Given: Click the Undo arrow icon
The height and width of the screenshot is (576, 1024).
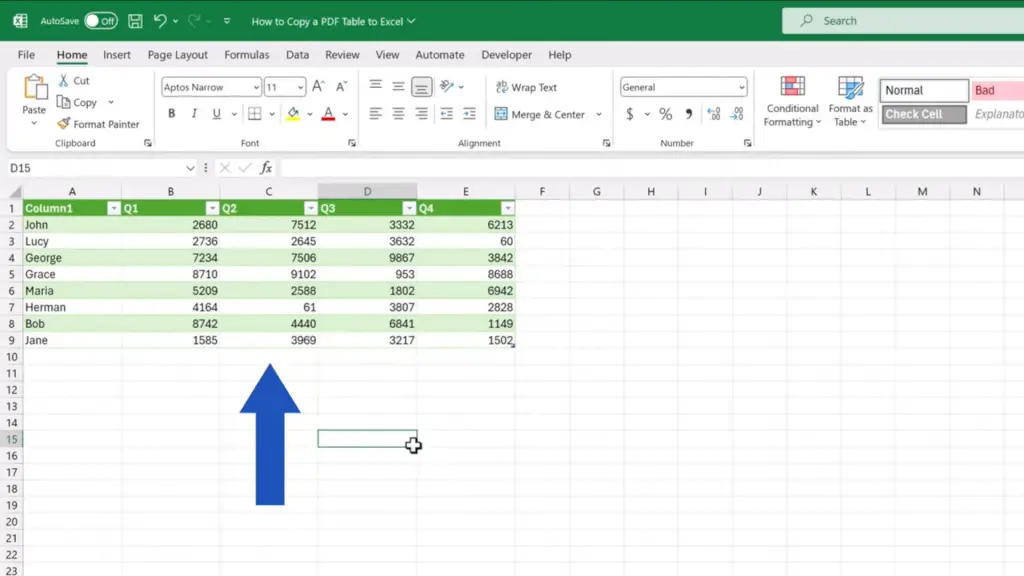Looking at the screenshot, I should (x=160, y=21).
